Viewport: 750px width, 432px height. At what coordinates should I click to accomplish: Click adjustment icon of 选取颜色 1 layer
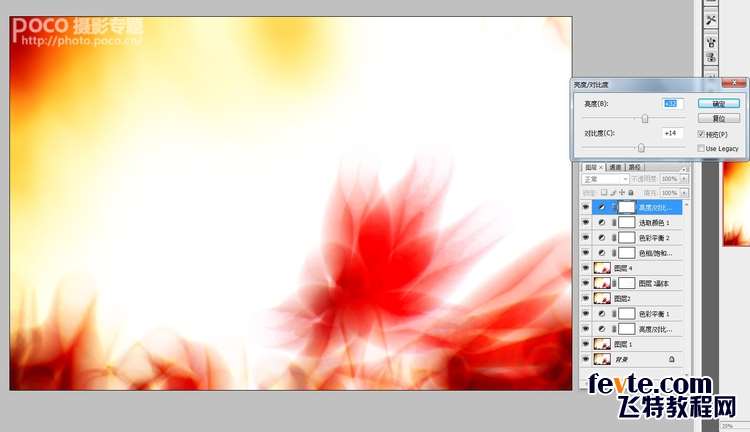(602, 222)
